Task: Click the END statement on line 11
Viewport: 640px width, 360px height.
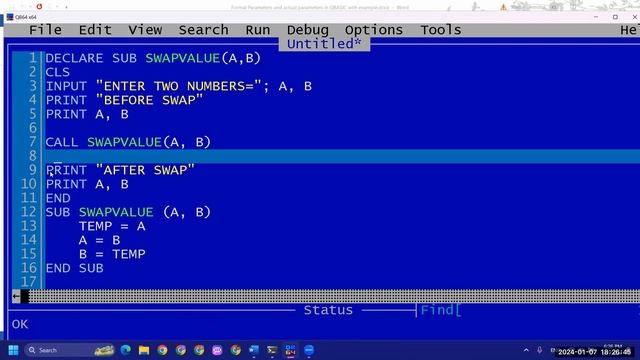Action: tap(58, 198)
